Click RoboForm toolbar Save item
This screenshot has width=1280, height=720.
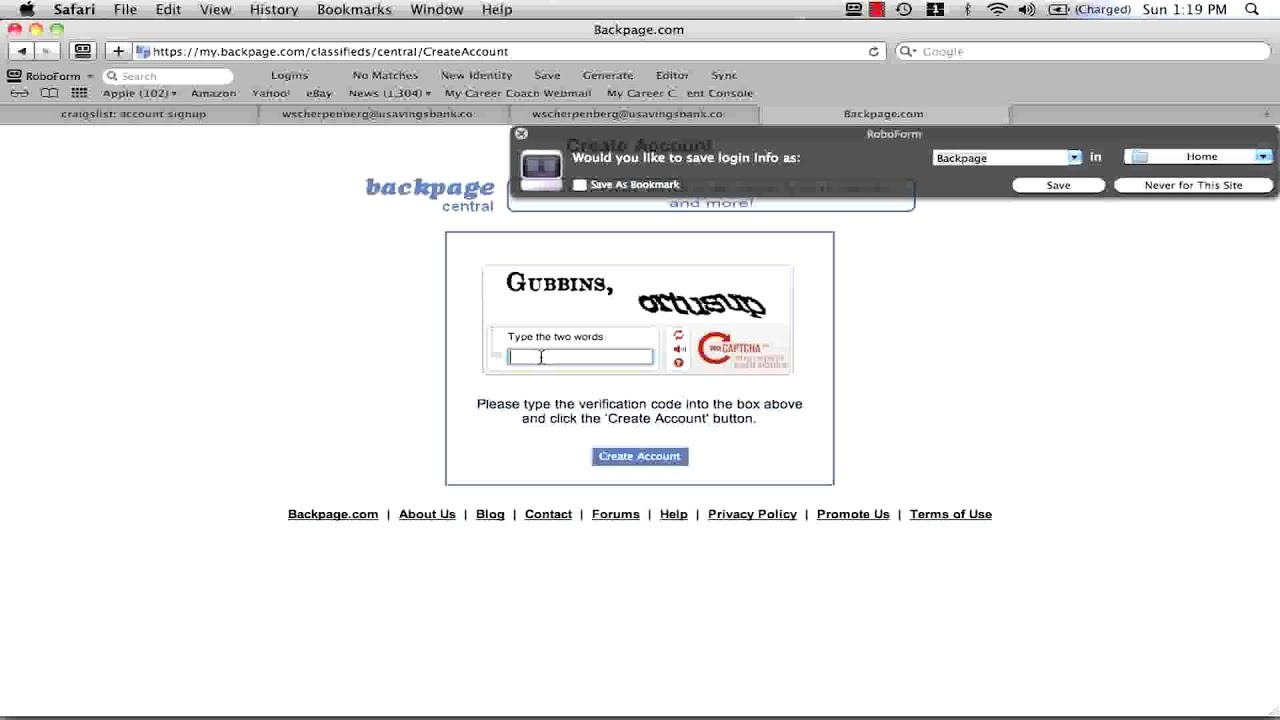point(547,75)
